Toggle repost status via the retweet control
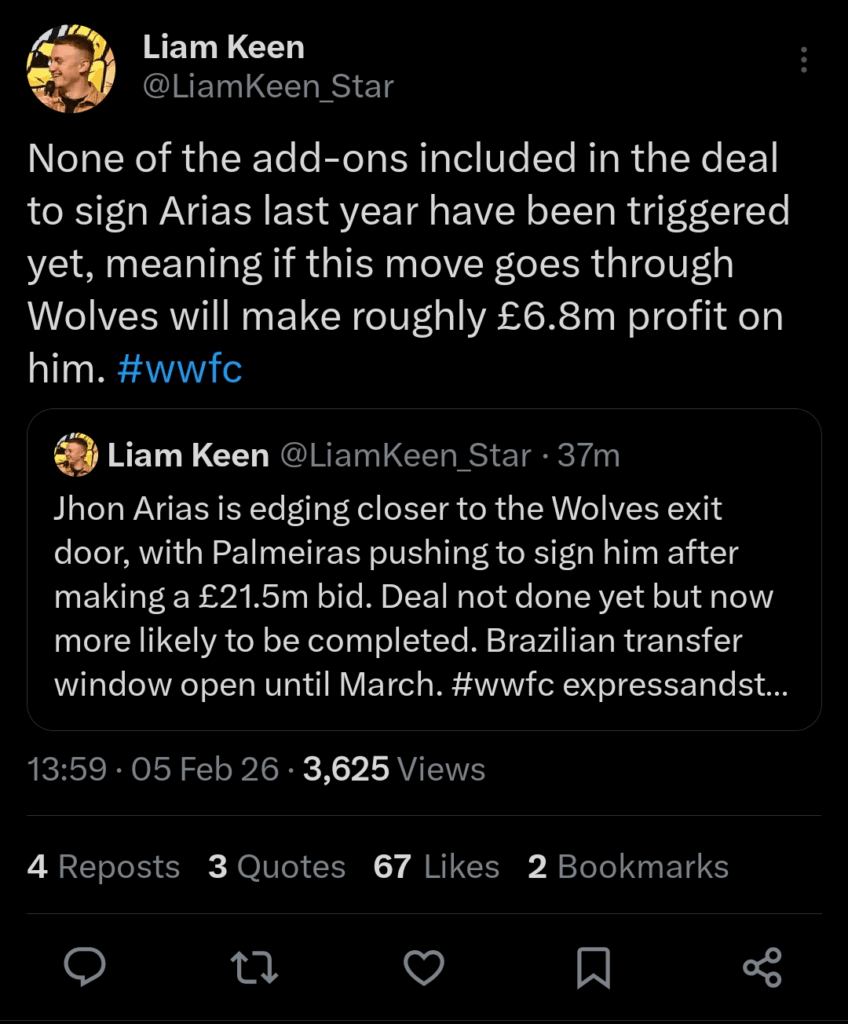 click(x=256, y=966)
